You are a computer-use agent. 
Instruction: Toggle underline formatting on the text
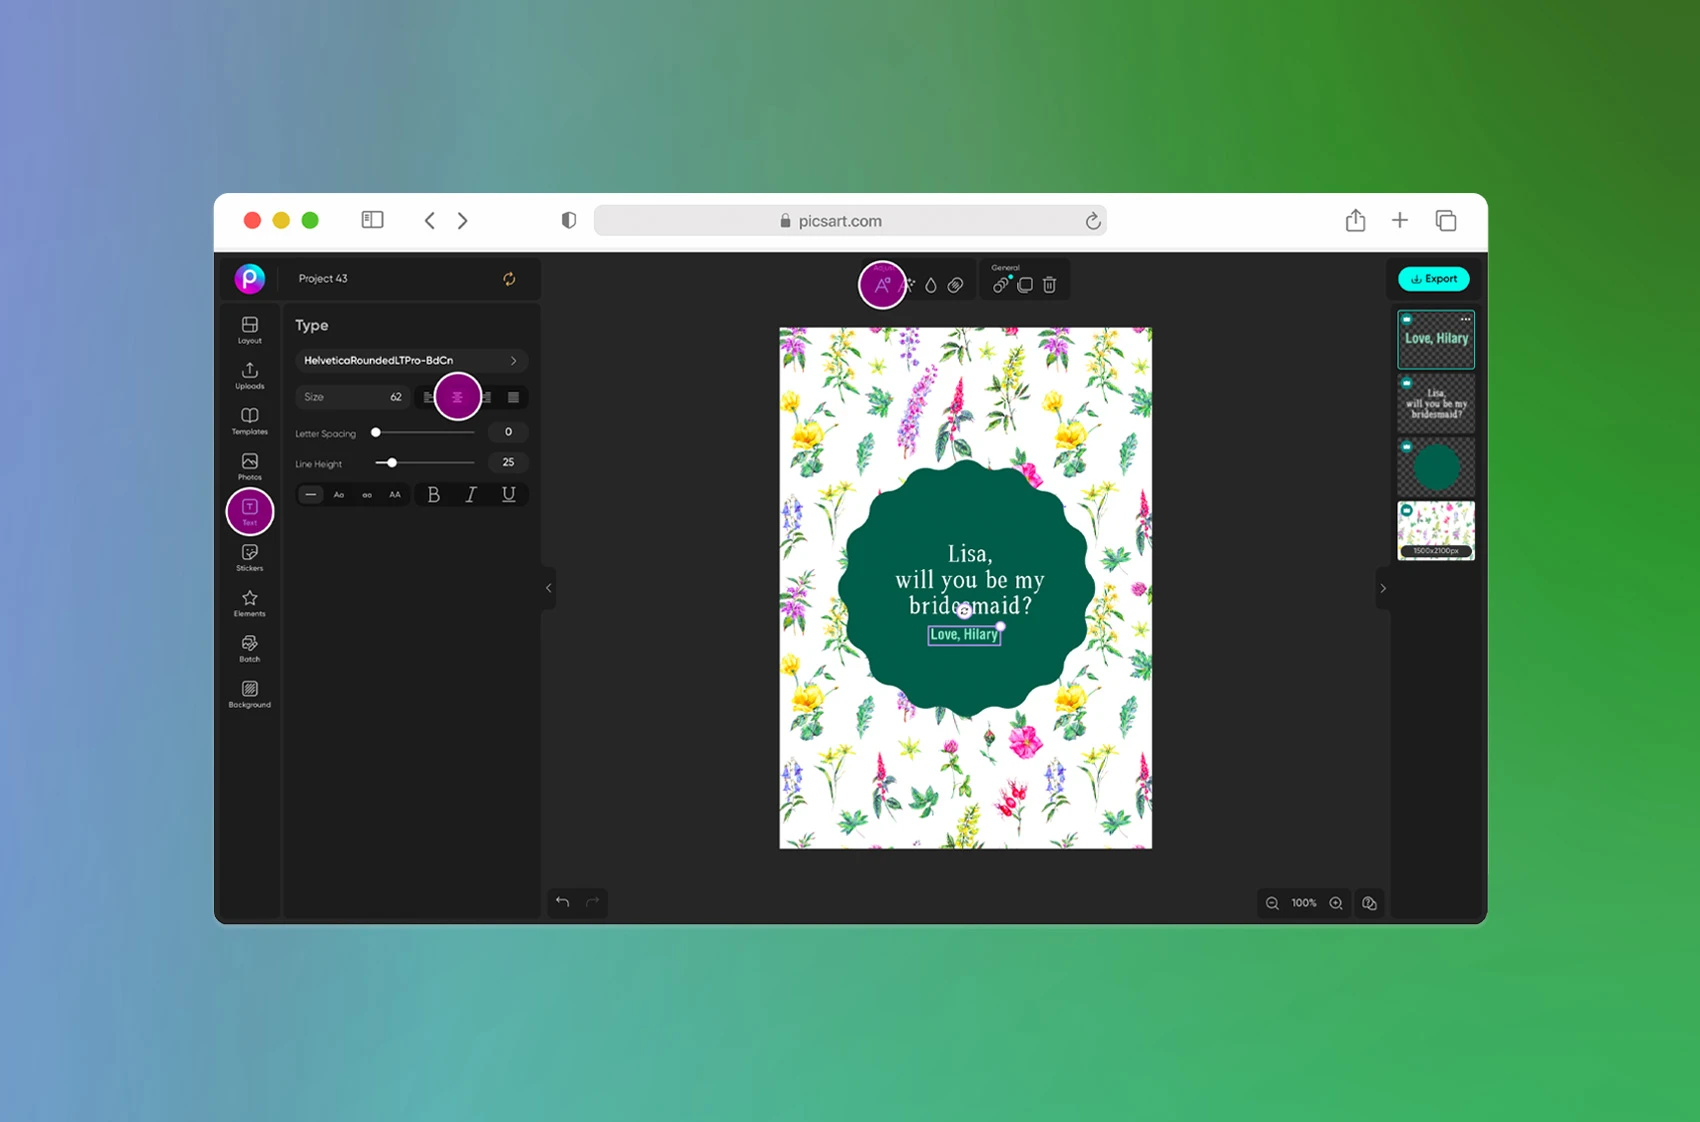pyautogui.click(x=508, y=494)
